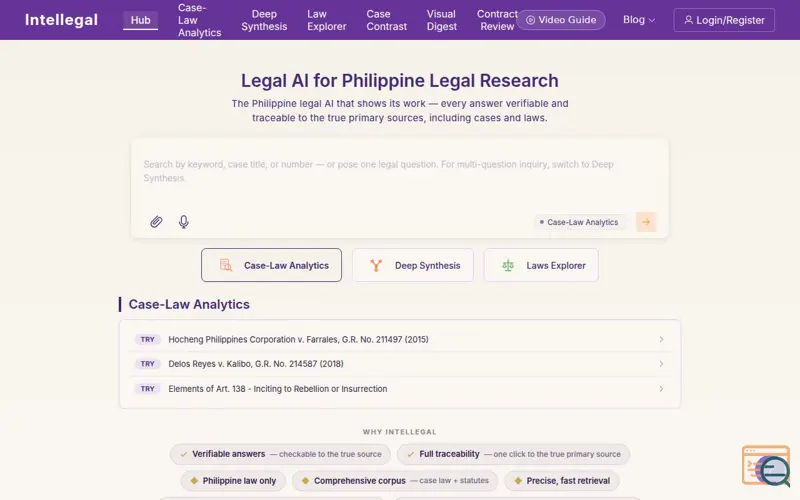Viewport: 800px width, 500px height.
Task: Click chevron on Art. 138 Inciting to Rebellion row
Action: tap(661, 389)
